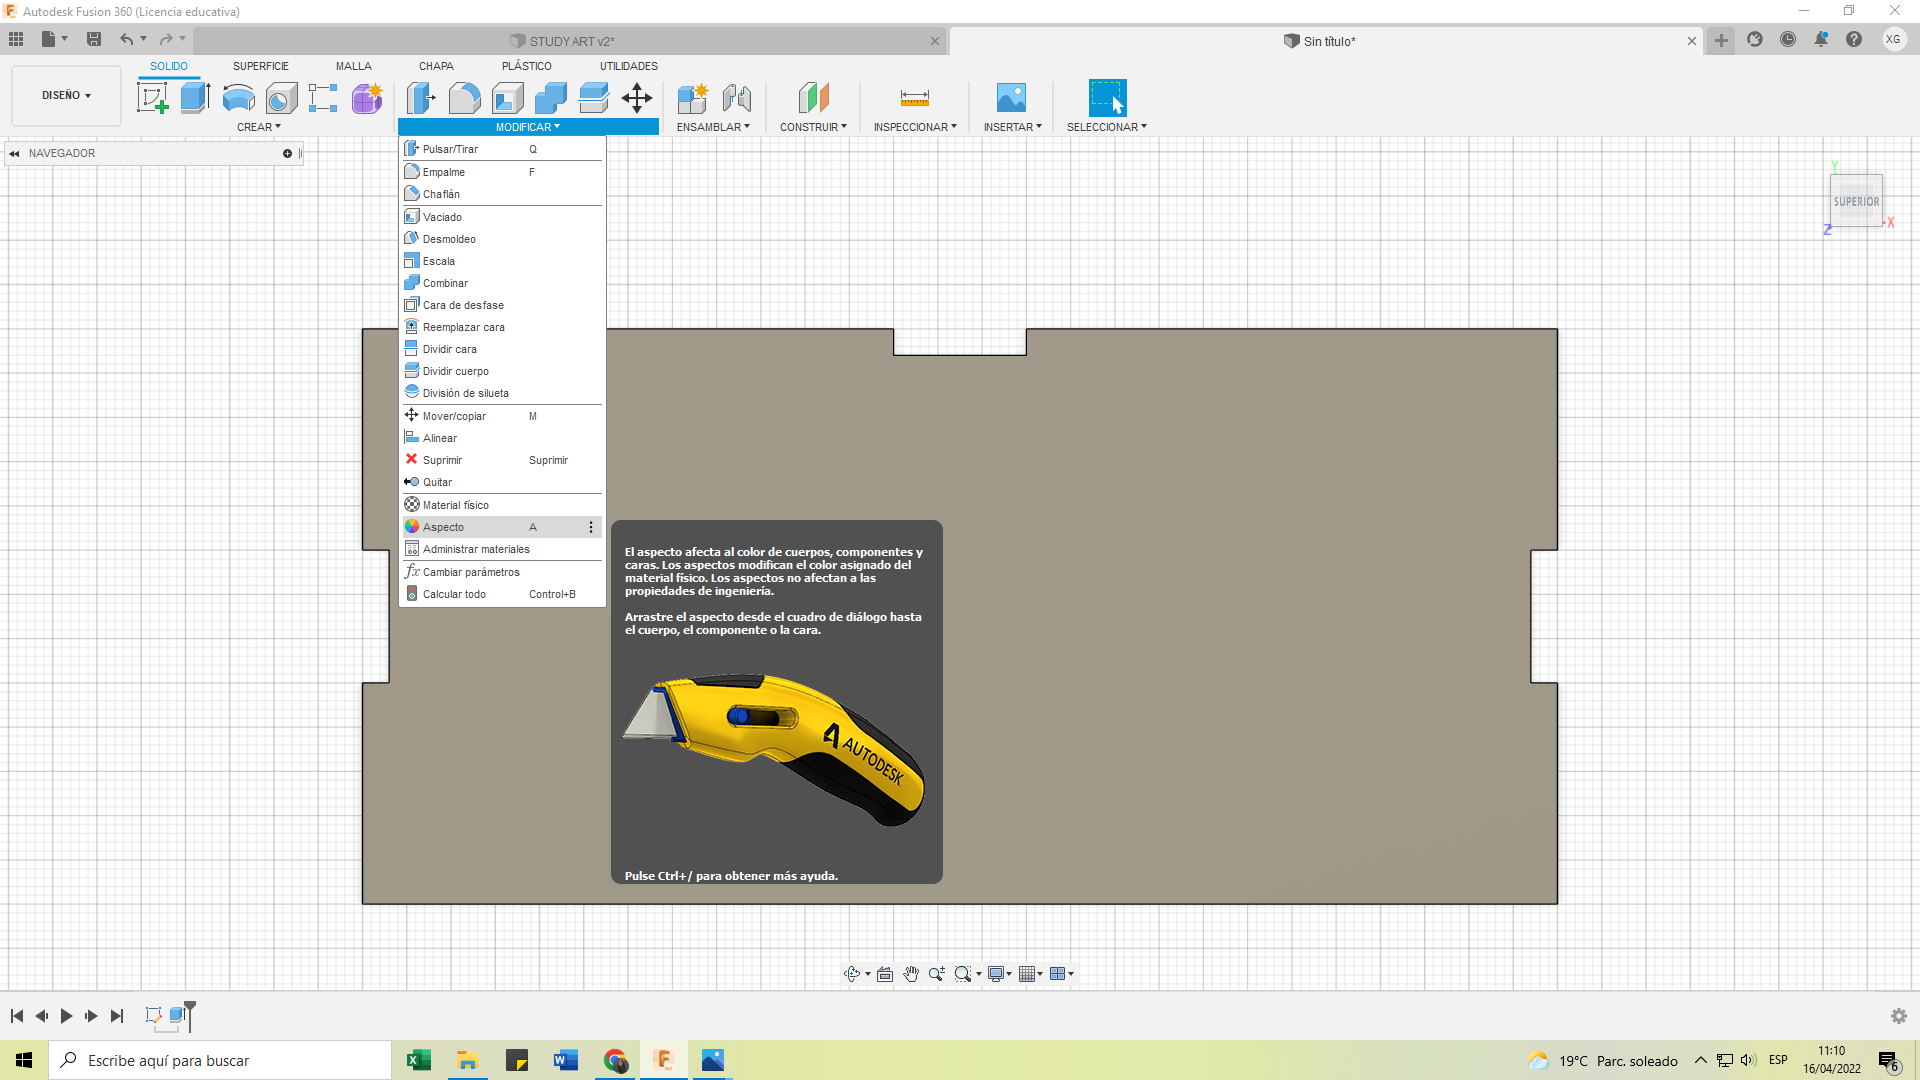Expand the CONSTRUIR dropdown
This screenshot has width=1920, height=1080.
[813, 127]
